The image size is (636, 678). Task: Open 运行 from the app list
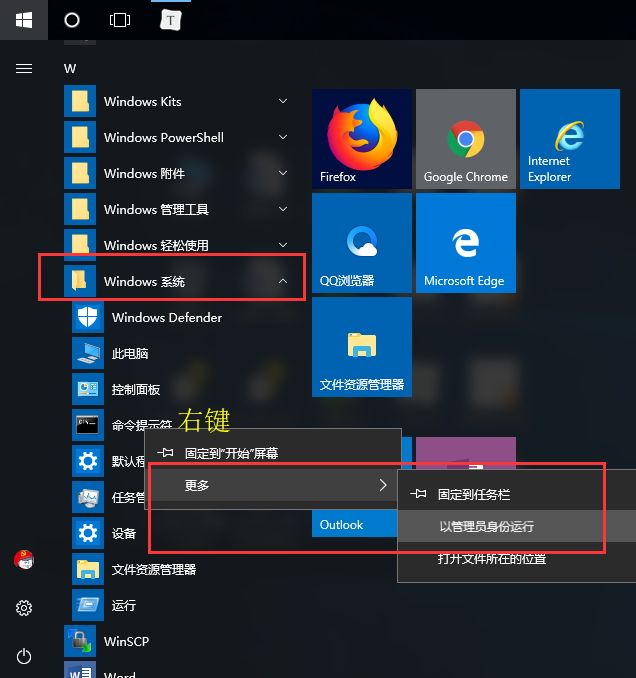pos(124,605)
